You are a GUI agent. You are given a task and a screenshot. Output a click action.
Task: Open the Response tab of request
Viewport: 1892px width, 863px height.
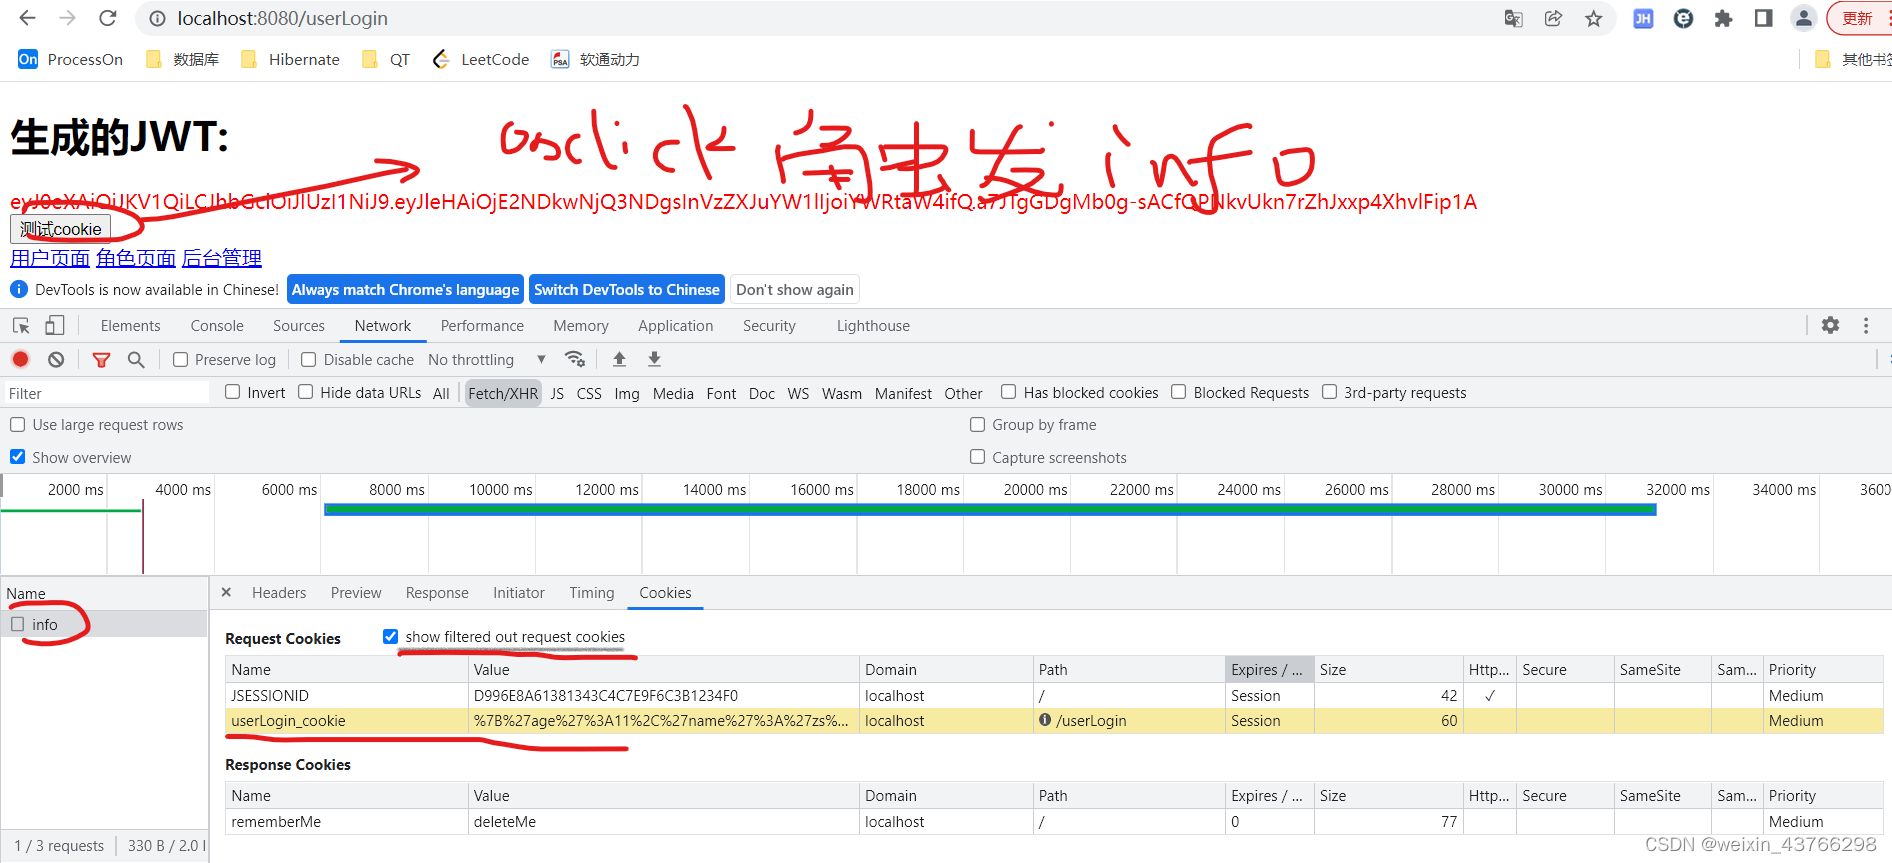437,592
